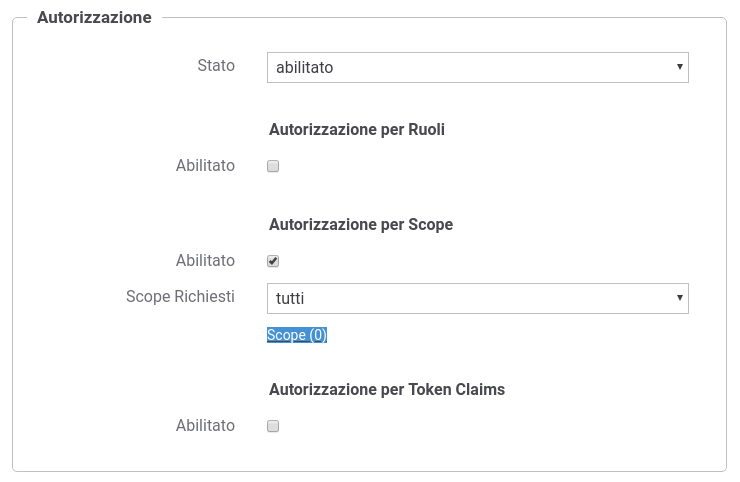Image resolution: width=740 pixels, height=482 pixels.
Task: Select the Autorizzazione per Scope heading
Action: click(361, 225)
